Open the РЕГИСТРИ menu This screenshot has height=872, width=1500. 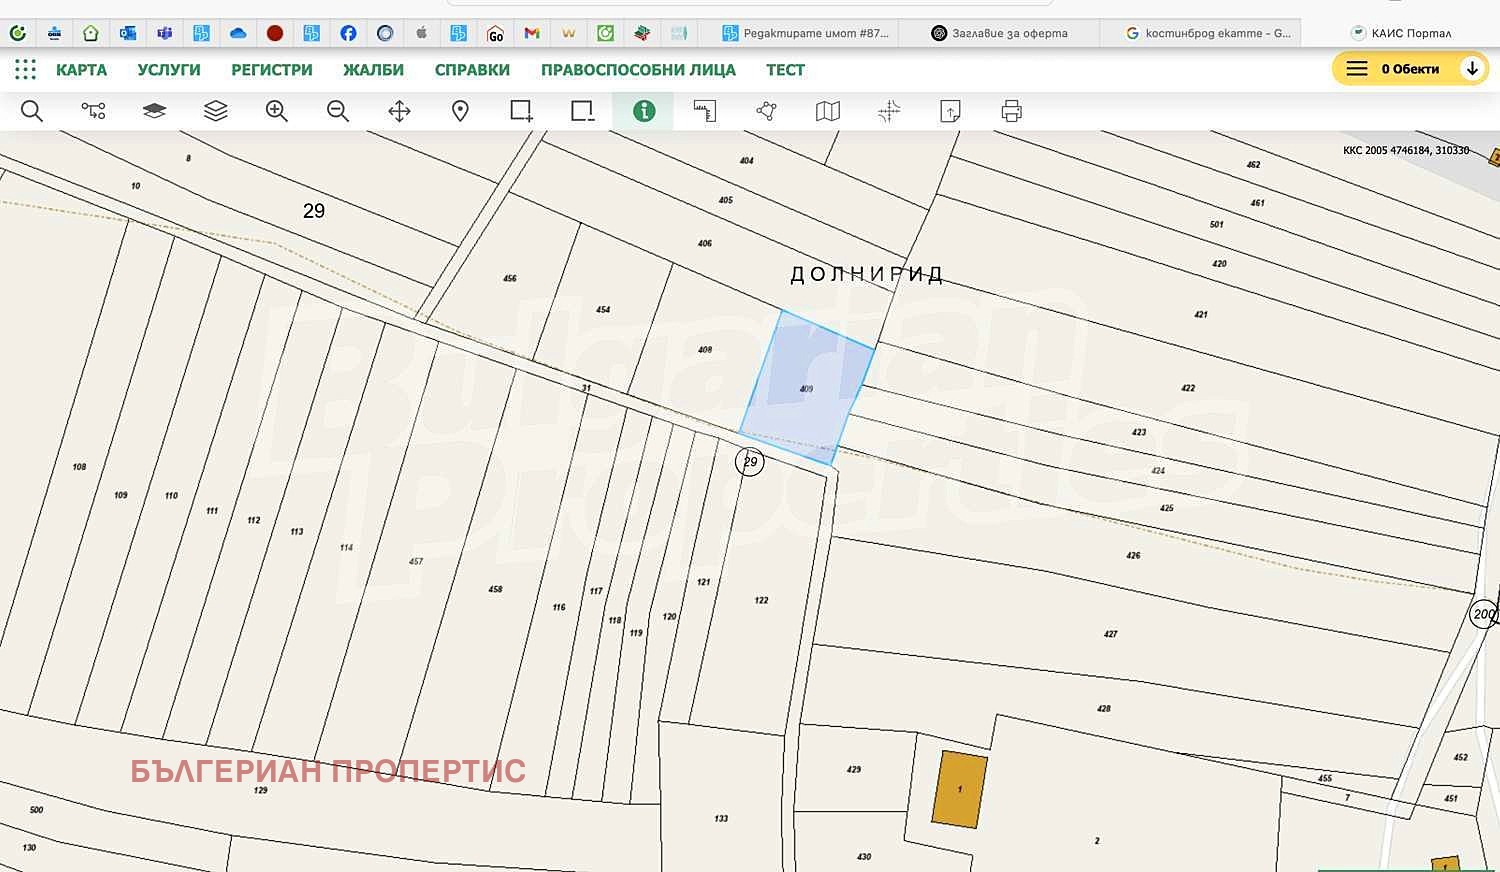(271, 70)
